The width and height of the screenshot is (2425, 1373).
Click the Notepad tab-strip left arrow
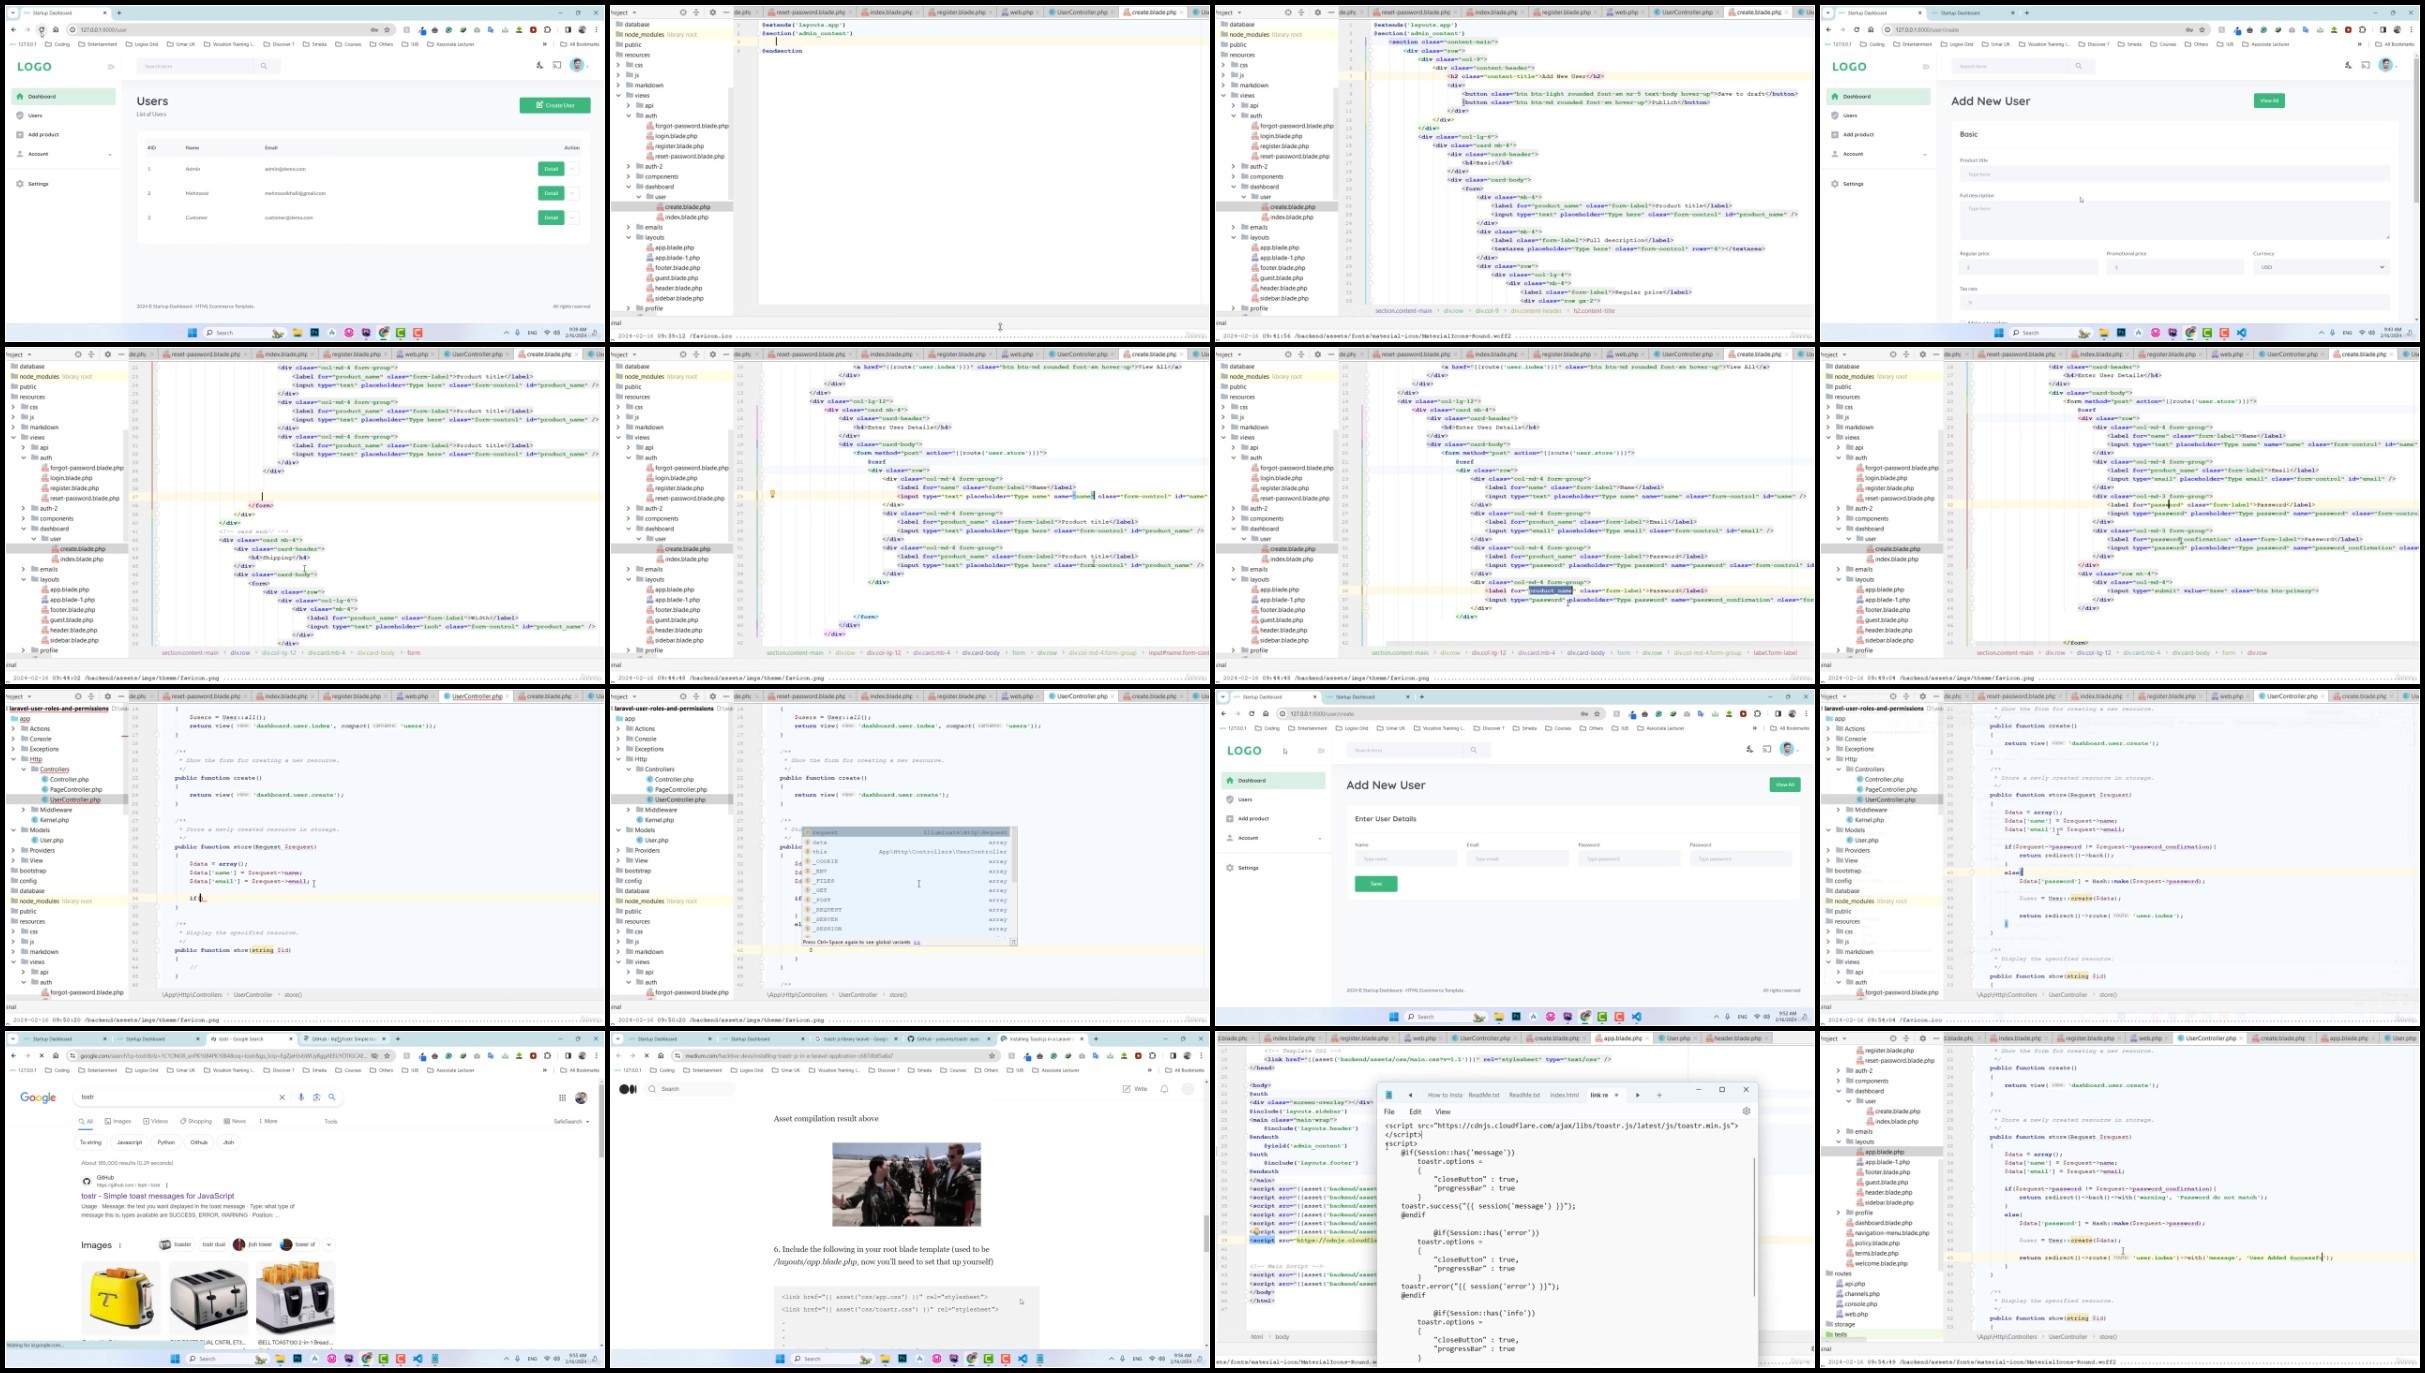tap(1410, 1095)
